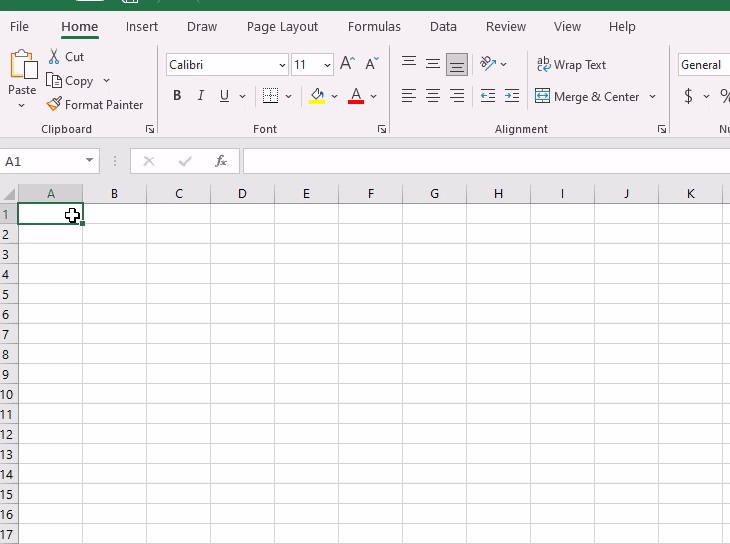Expand the Paste options arrow
The image size is (730, 544).
click(21, 106)
